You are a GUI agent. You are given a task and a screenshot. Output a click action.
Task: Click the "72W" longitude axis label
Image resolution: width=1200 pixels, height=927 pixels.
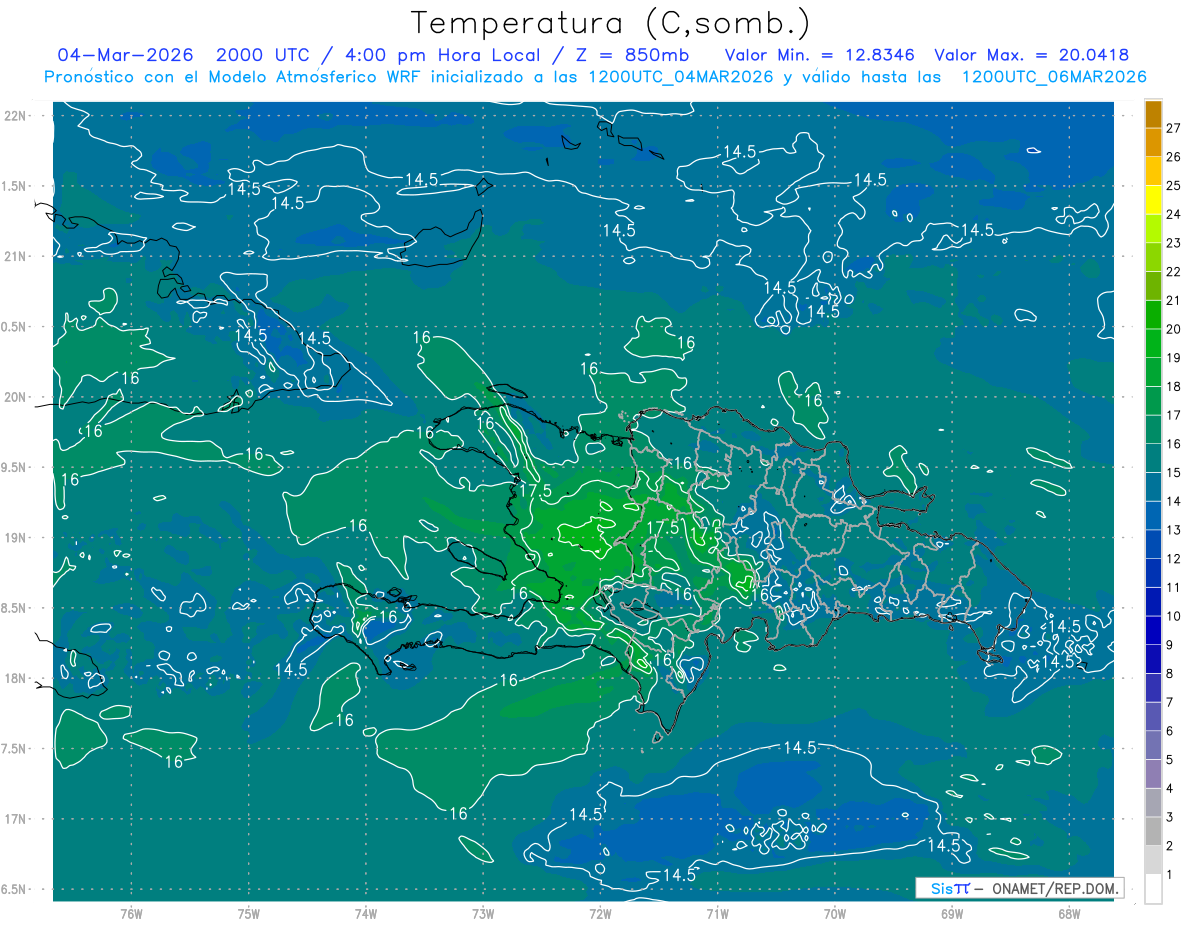(600, 914)
